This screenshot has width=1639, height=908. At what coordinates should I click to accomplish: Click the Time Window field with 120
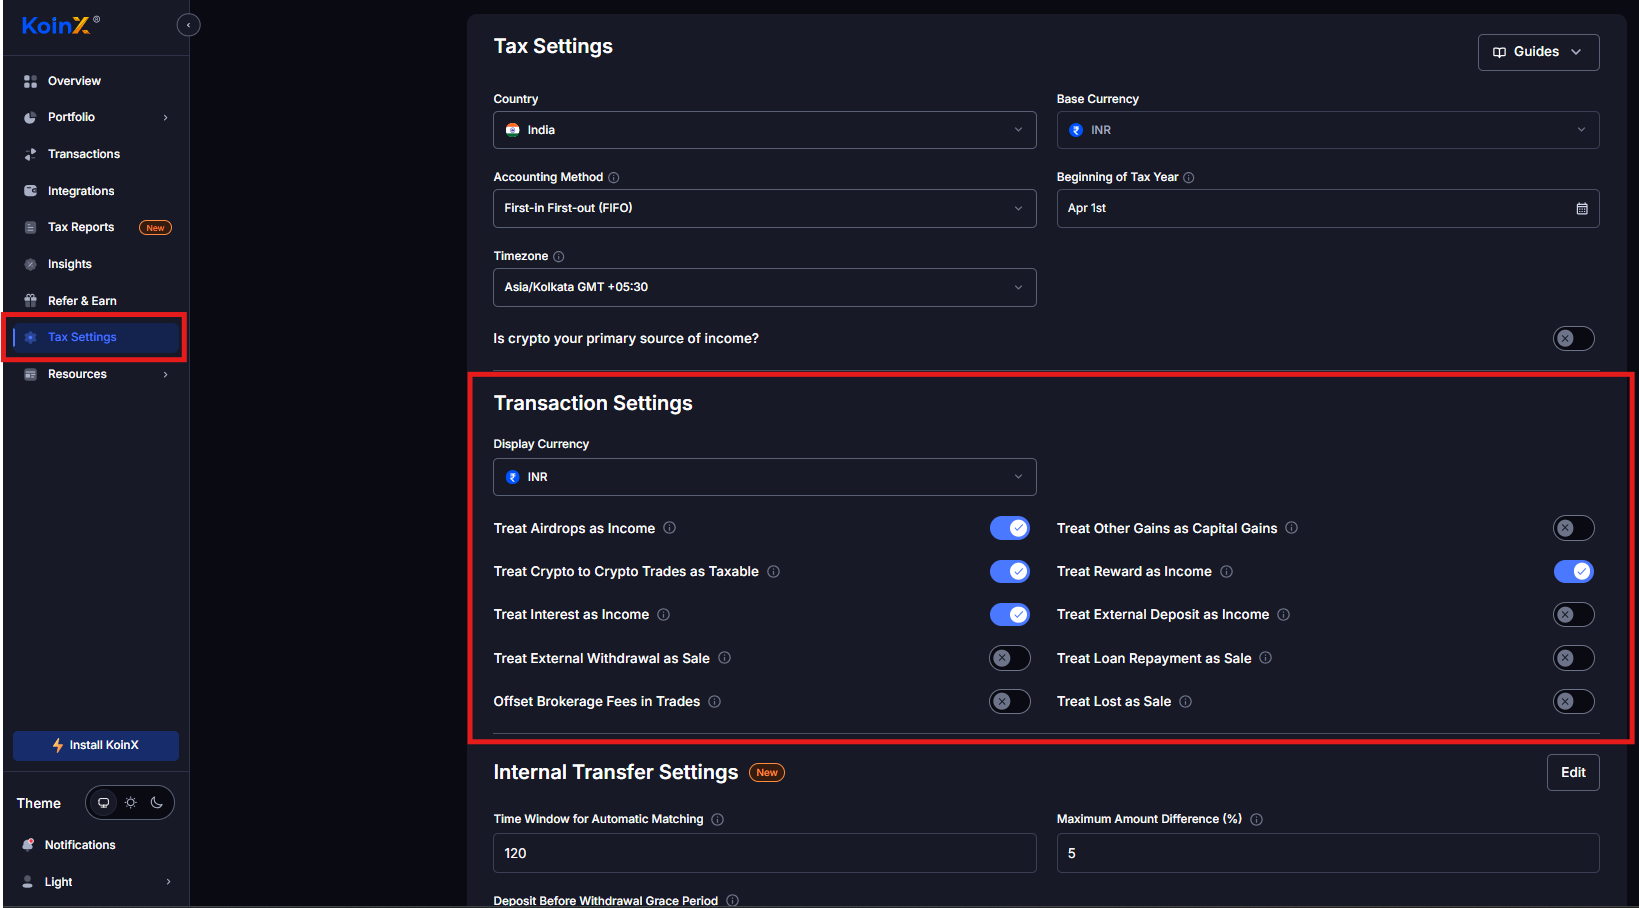pos(765,853)
